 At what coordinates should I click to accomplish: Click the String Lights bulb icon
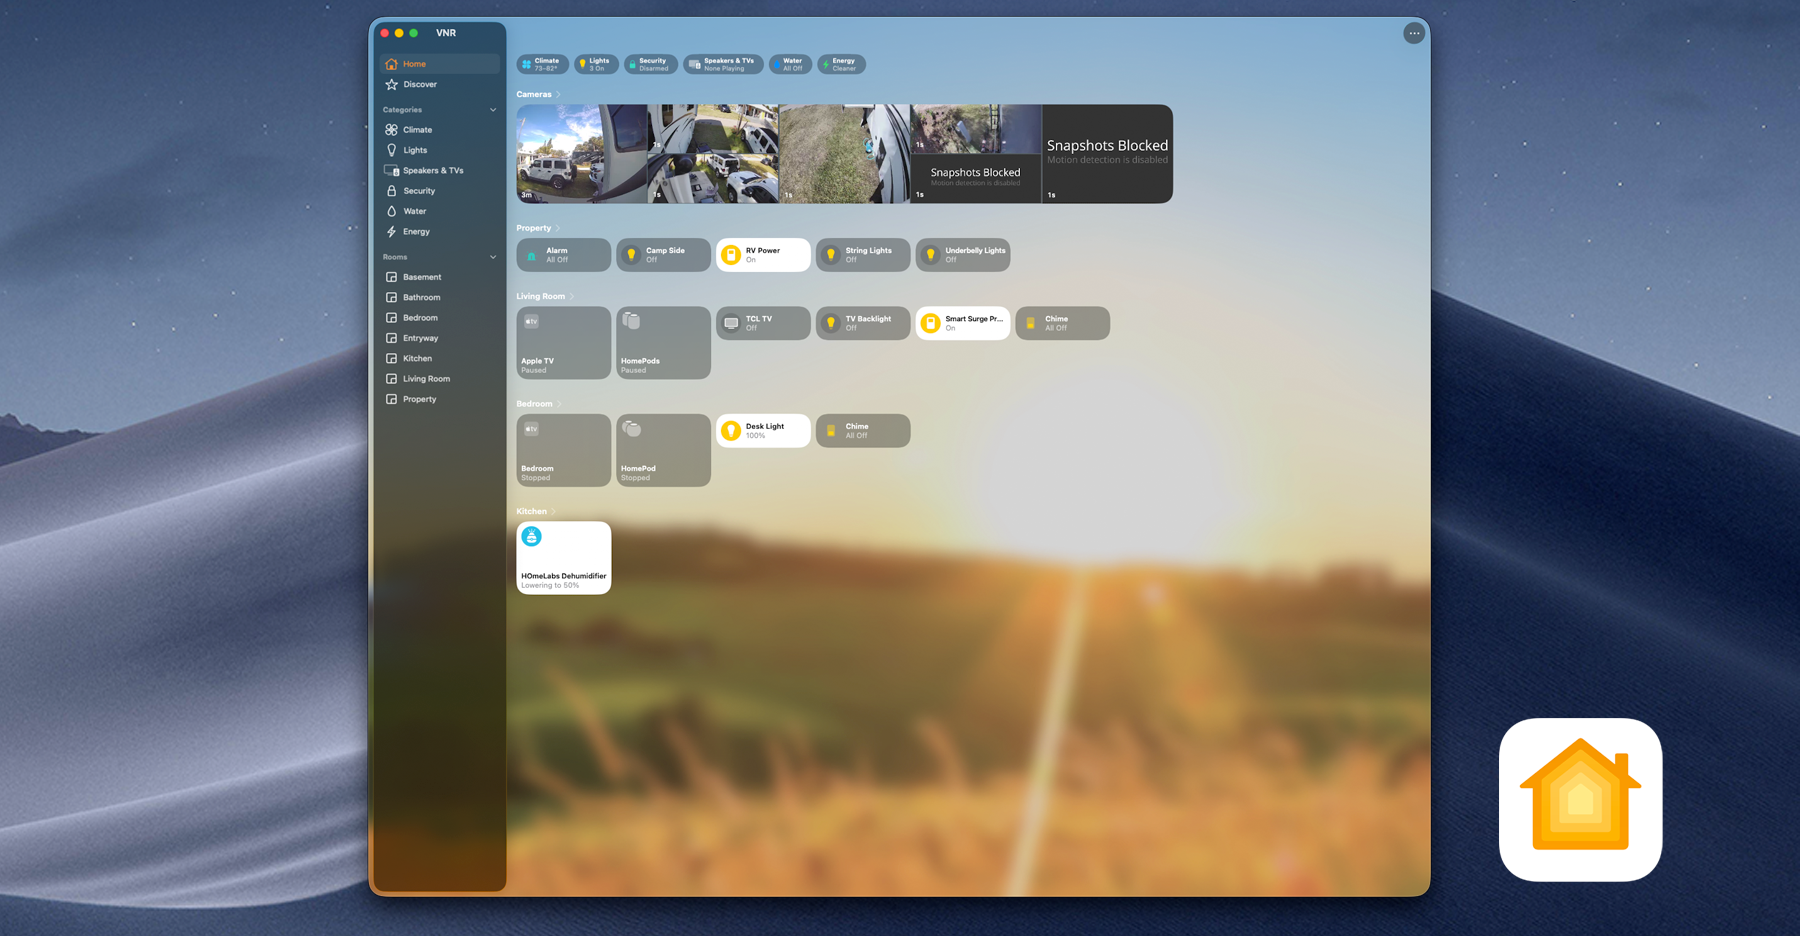pyautogui.click(x=831, y=255)
